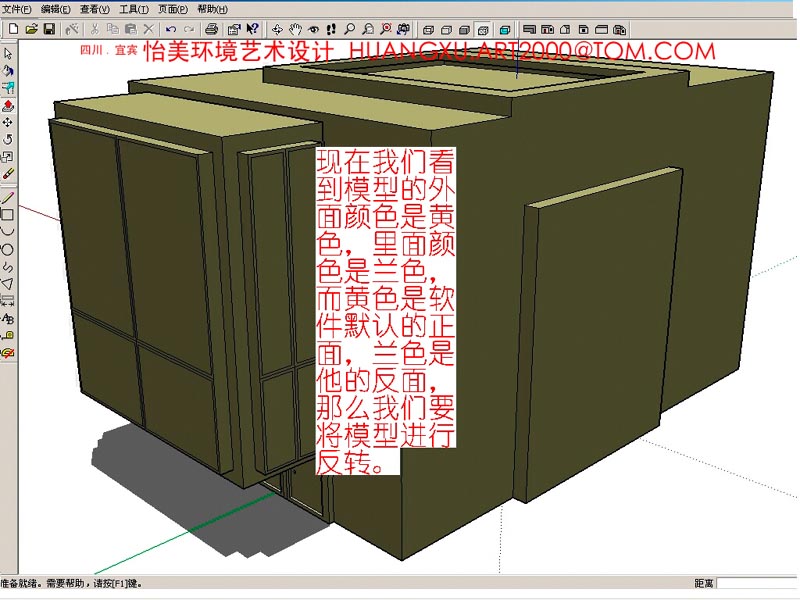Open the 工具(T) menu
The height and width of the screenshot is (600, 800).
point(134,9)
